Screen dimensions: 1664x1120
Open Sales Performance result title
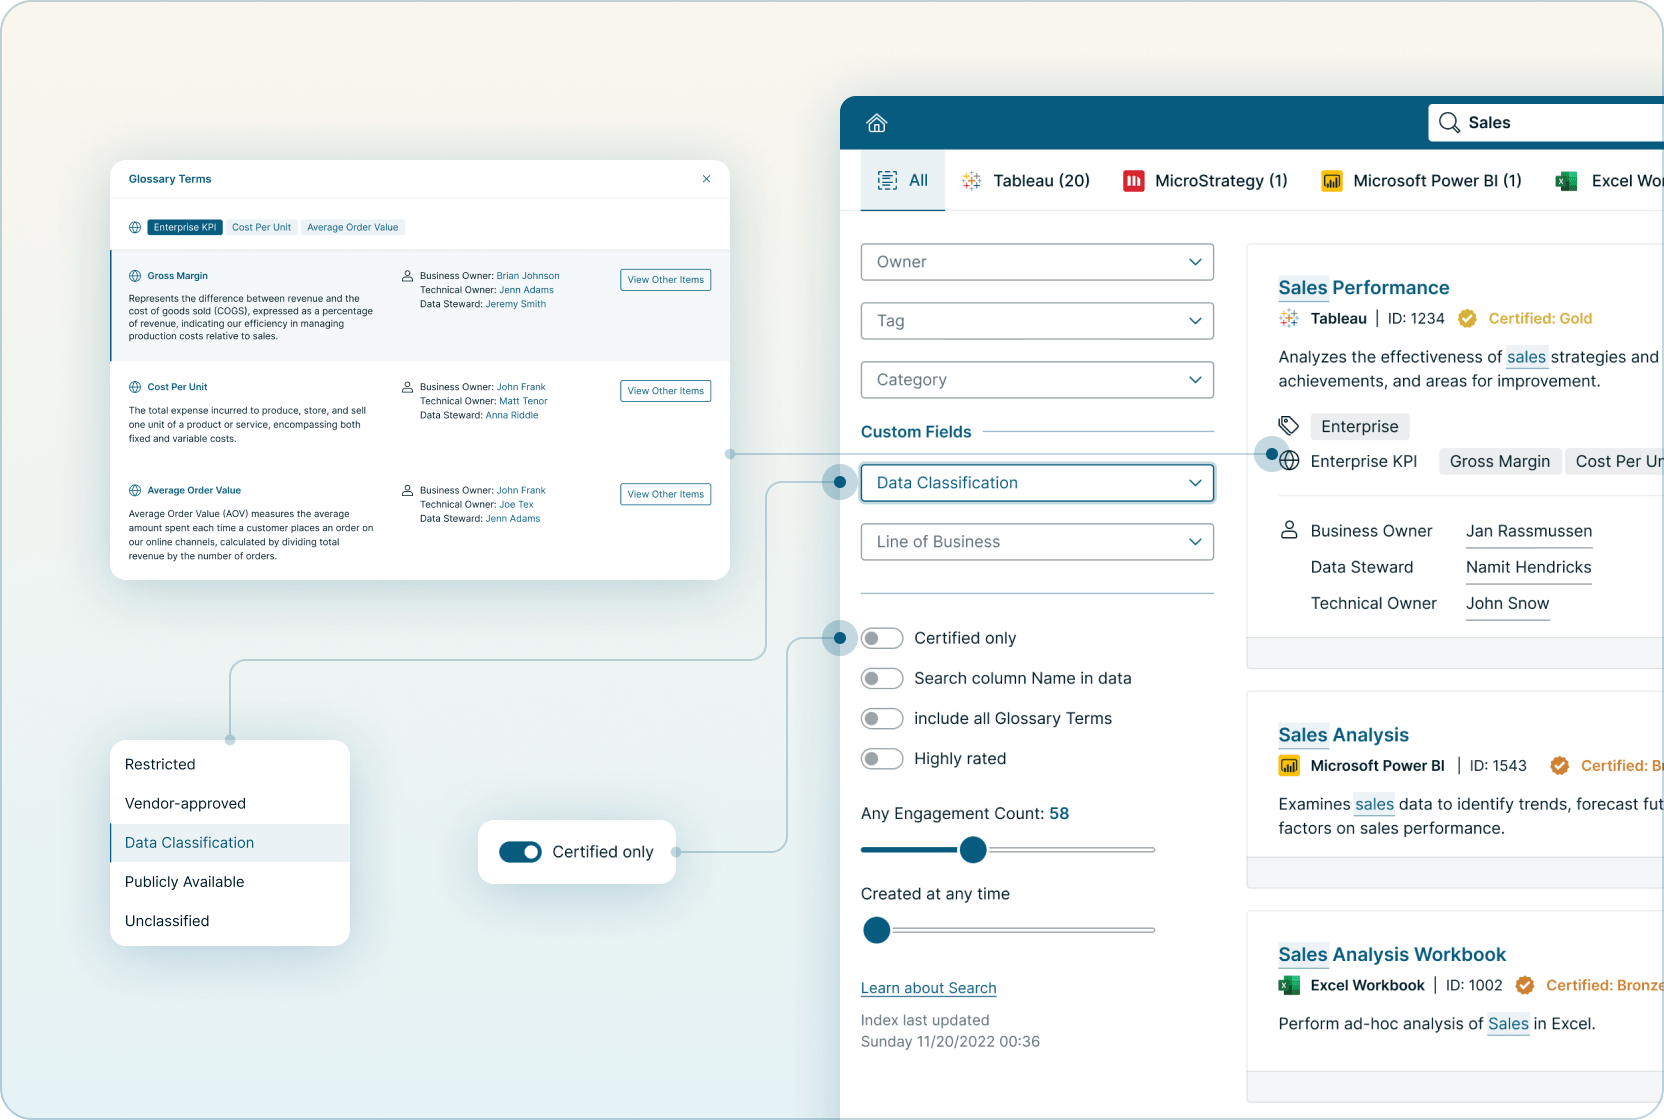click(x=1364, y=288)
